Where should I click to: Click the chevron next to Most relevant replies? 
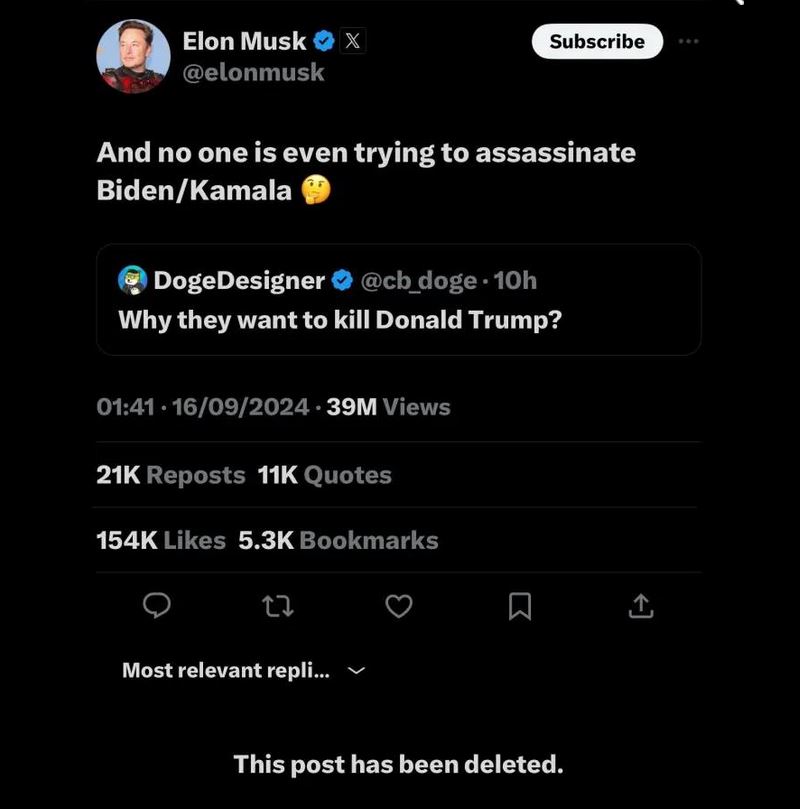(356, 671)
